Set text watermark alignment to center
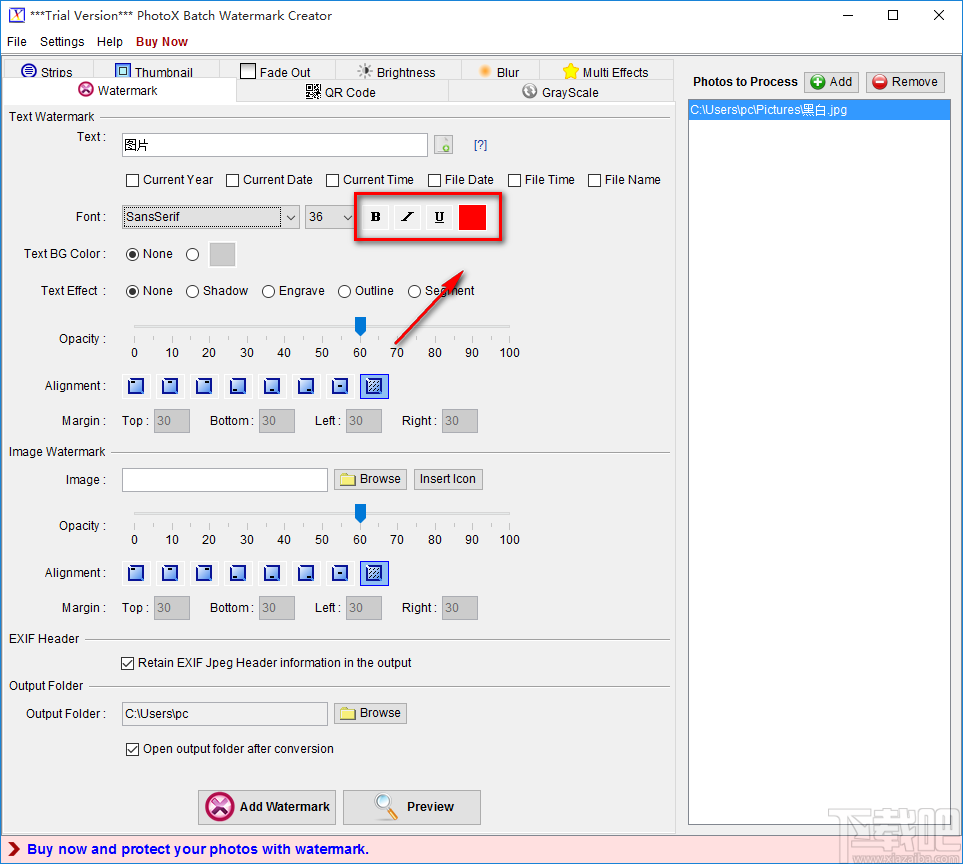 click(340, 386)
